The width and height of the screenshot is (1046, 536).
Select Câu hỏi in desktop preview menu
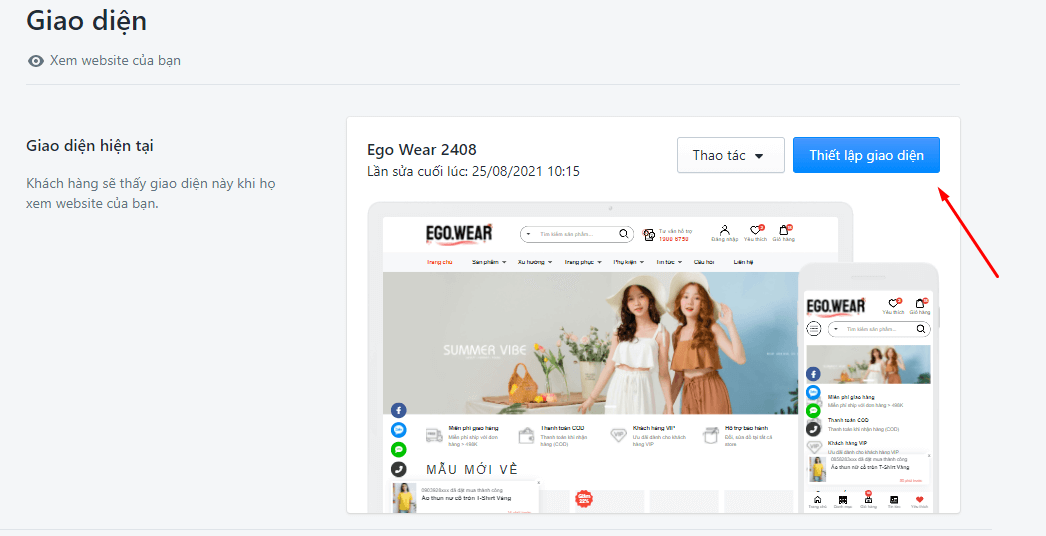[x=704, y=262]
